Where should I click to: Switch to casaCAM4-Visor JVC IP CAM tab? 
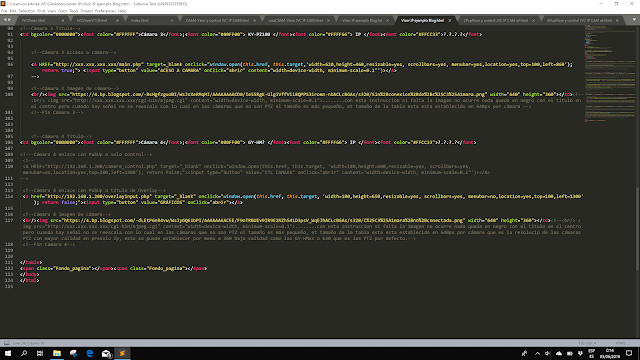pyautogui.click(x=298, y=20)
